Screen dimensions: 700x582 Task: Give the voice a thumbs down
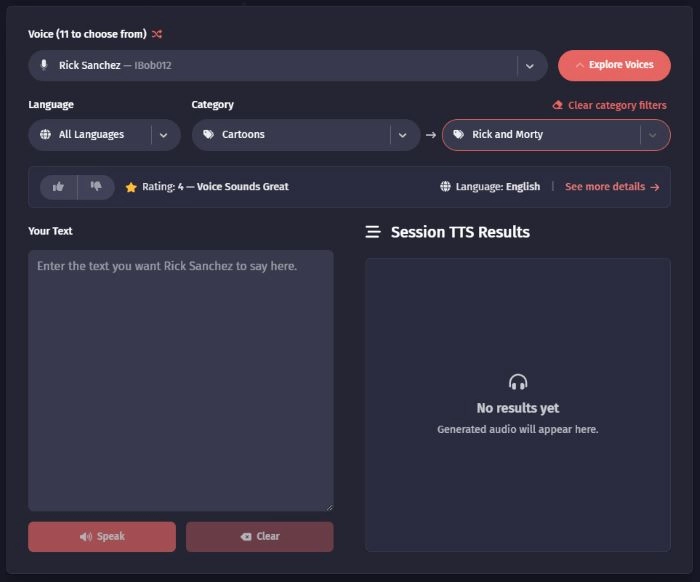[96, 187]
